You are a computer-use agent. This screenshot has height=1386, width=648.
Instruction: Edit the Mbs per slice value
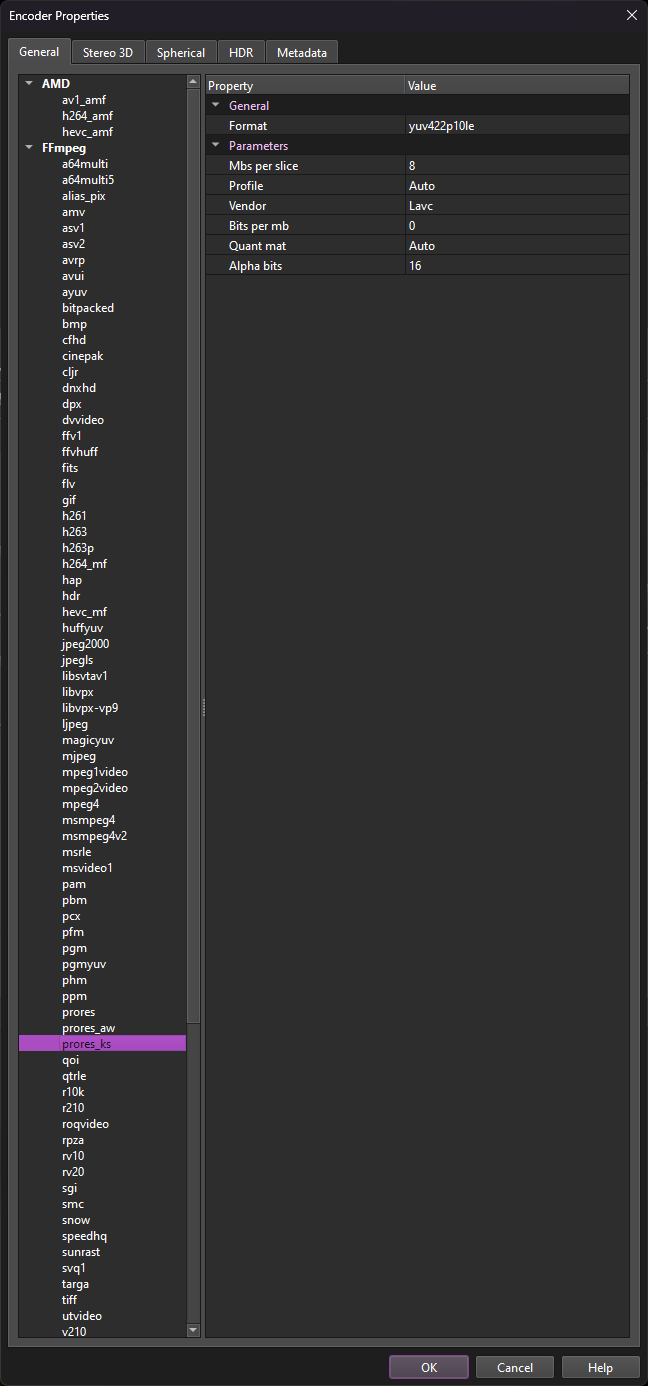point(516,166)
